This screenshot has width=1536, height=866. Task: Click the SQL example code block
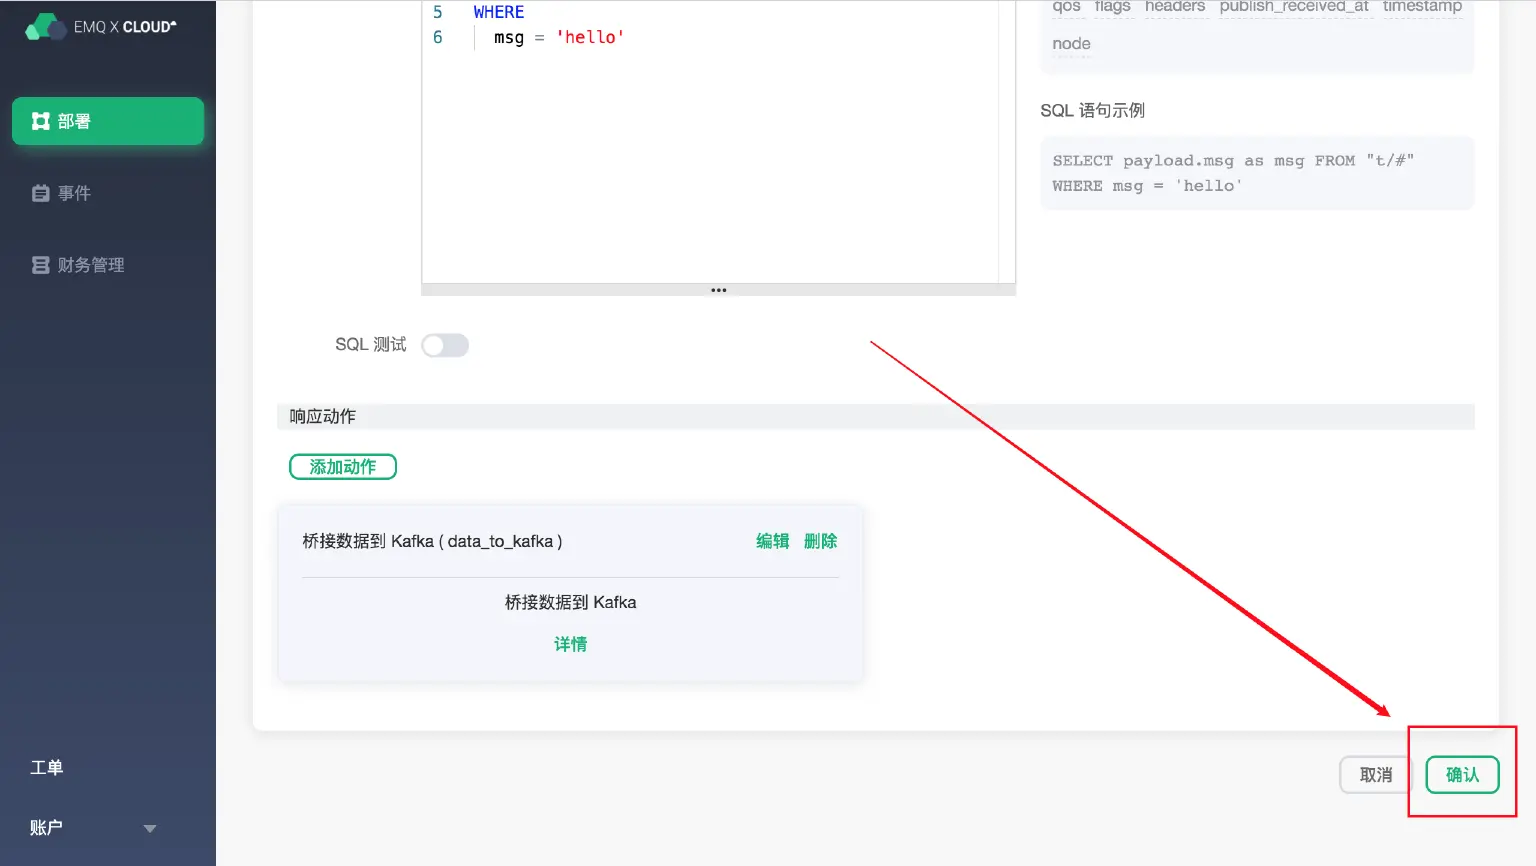pos(1256,173)
